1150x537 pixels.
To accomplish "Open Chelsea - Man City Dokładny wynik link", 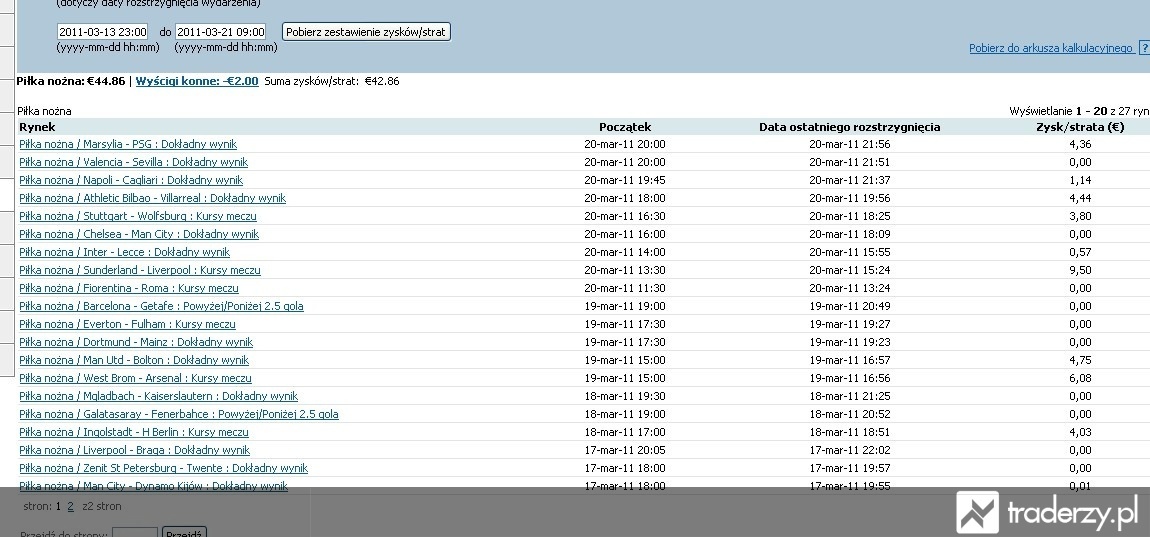I will coord(139,234).
